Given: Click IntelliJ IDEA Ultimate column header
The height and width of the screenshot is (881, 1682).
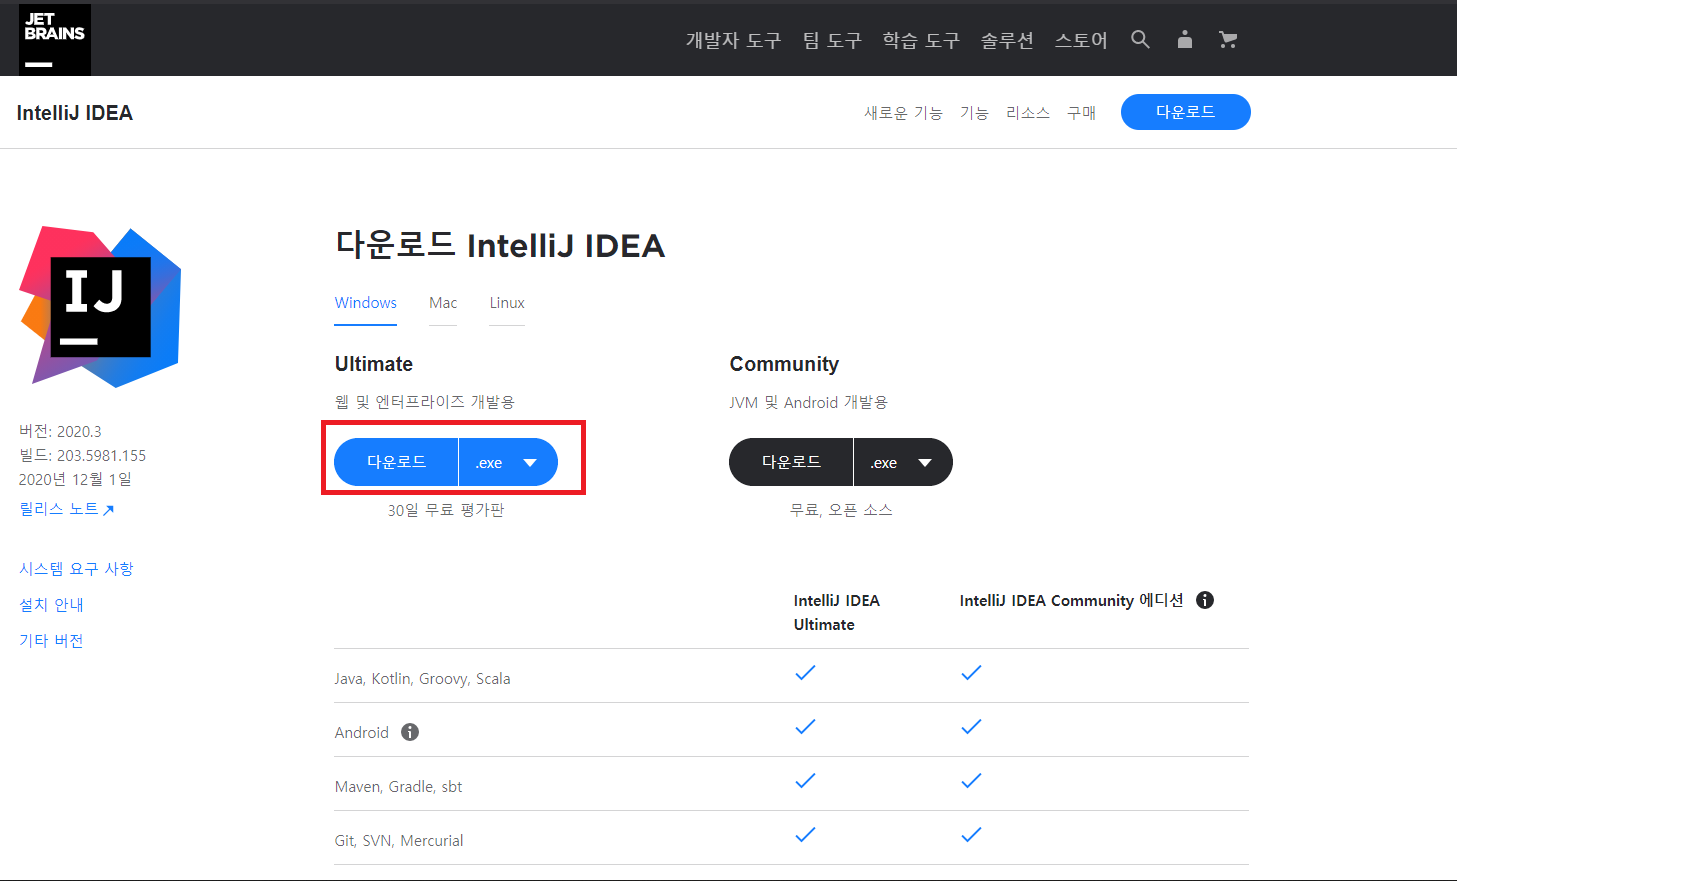Looking at the screenshot, I should click(x=837, y=612).
